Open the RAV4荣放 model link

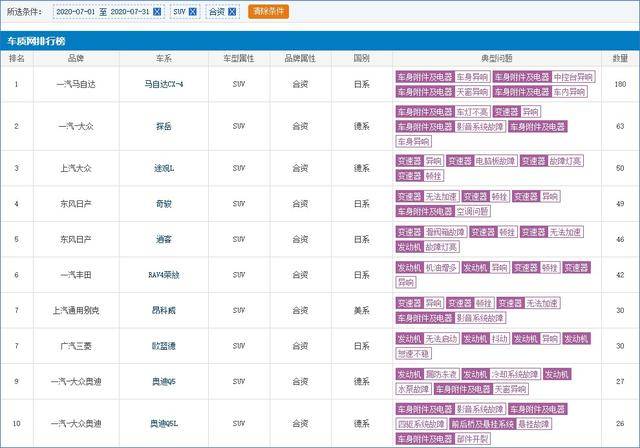coord(164,275)
